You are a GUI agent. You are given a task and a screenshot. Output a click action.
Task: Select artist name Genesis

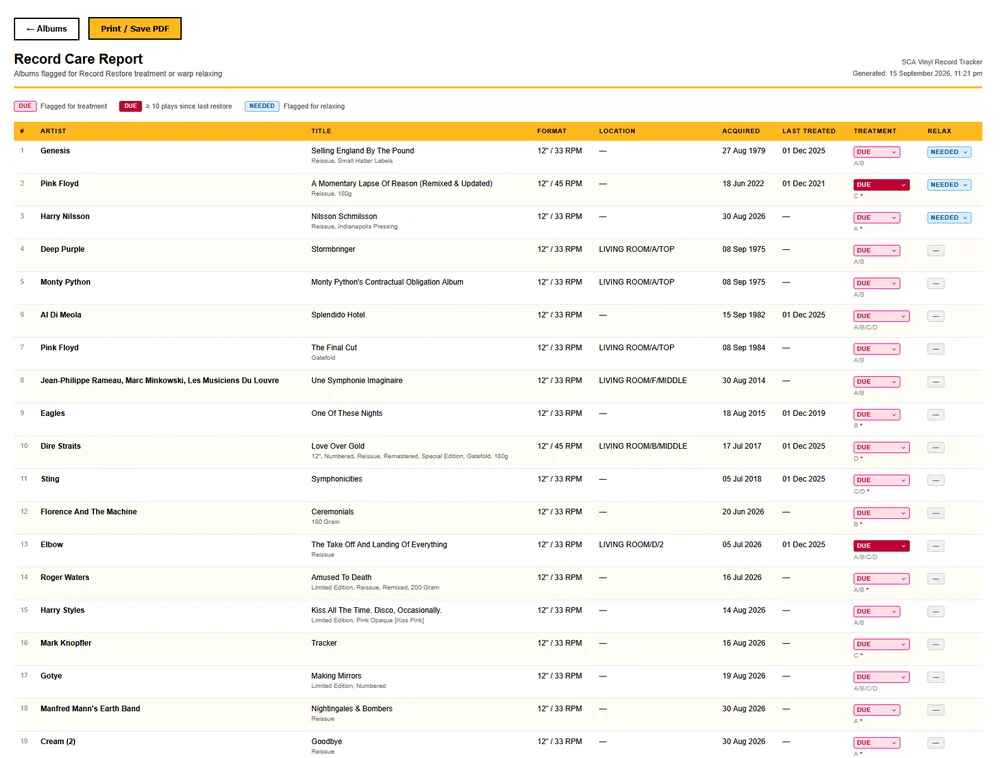pyautogui.click(x=55, y=151)
